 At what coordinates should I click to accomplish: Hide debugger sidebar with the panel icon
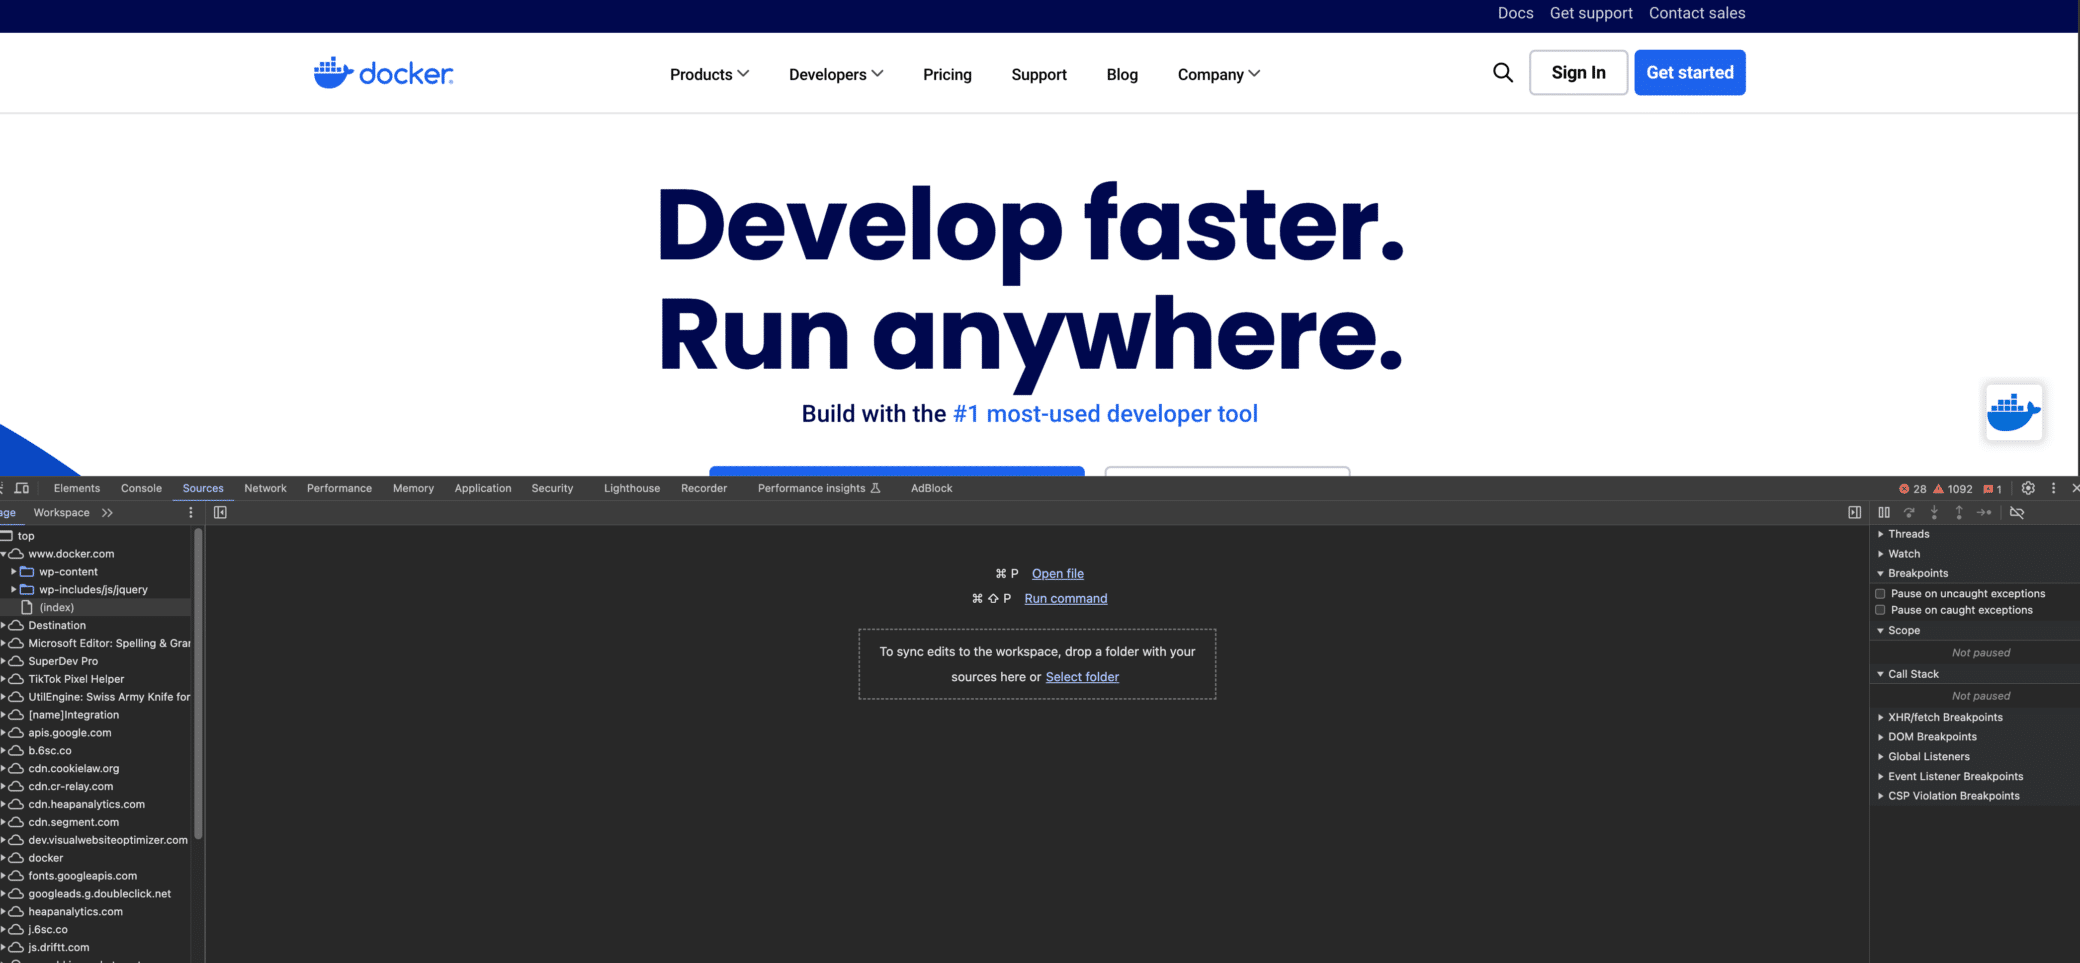point(1854,513)
